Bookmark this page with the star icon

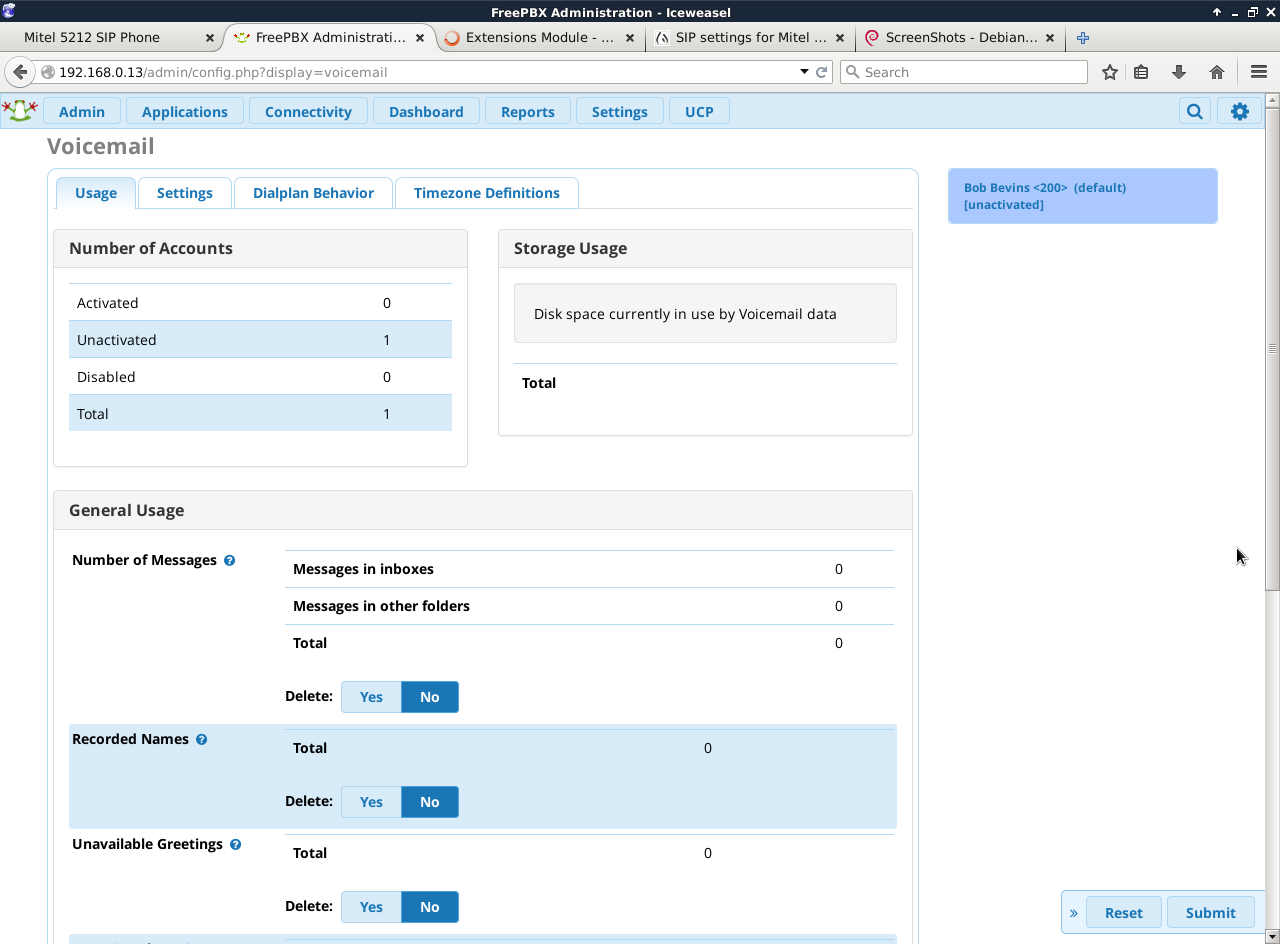point(1109,72)
